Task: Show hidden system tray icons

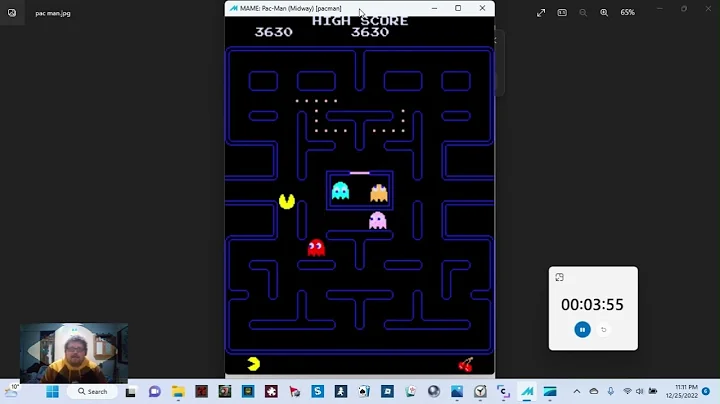Action: point(577,392)
